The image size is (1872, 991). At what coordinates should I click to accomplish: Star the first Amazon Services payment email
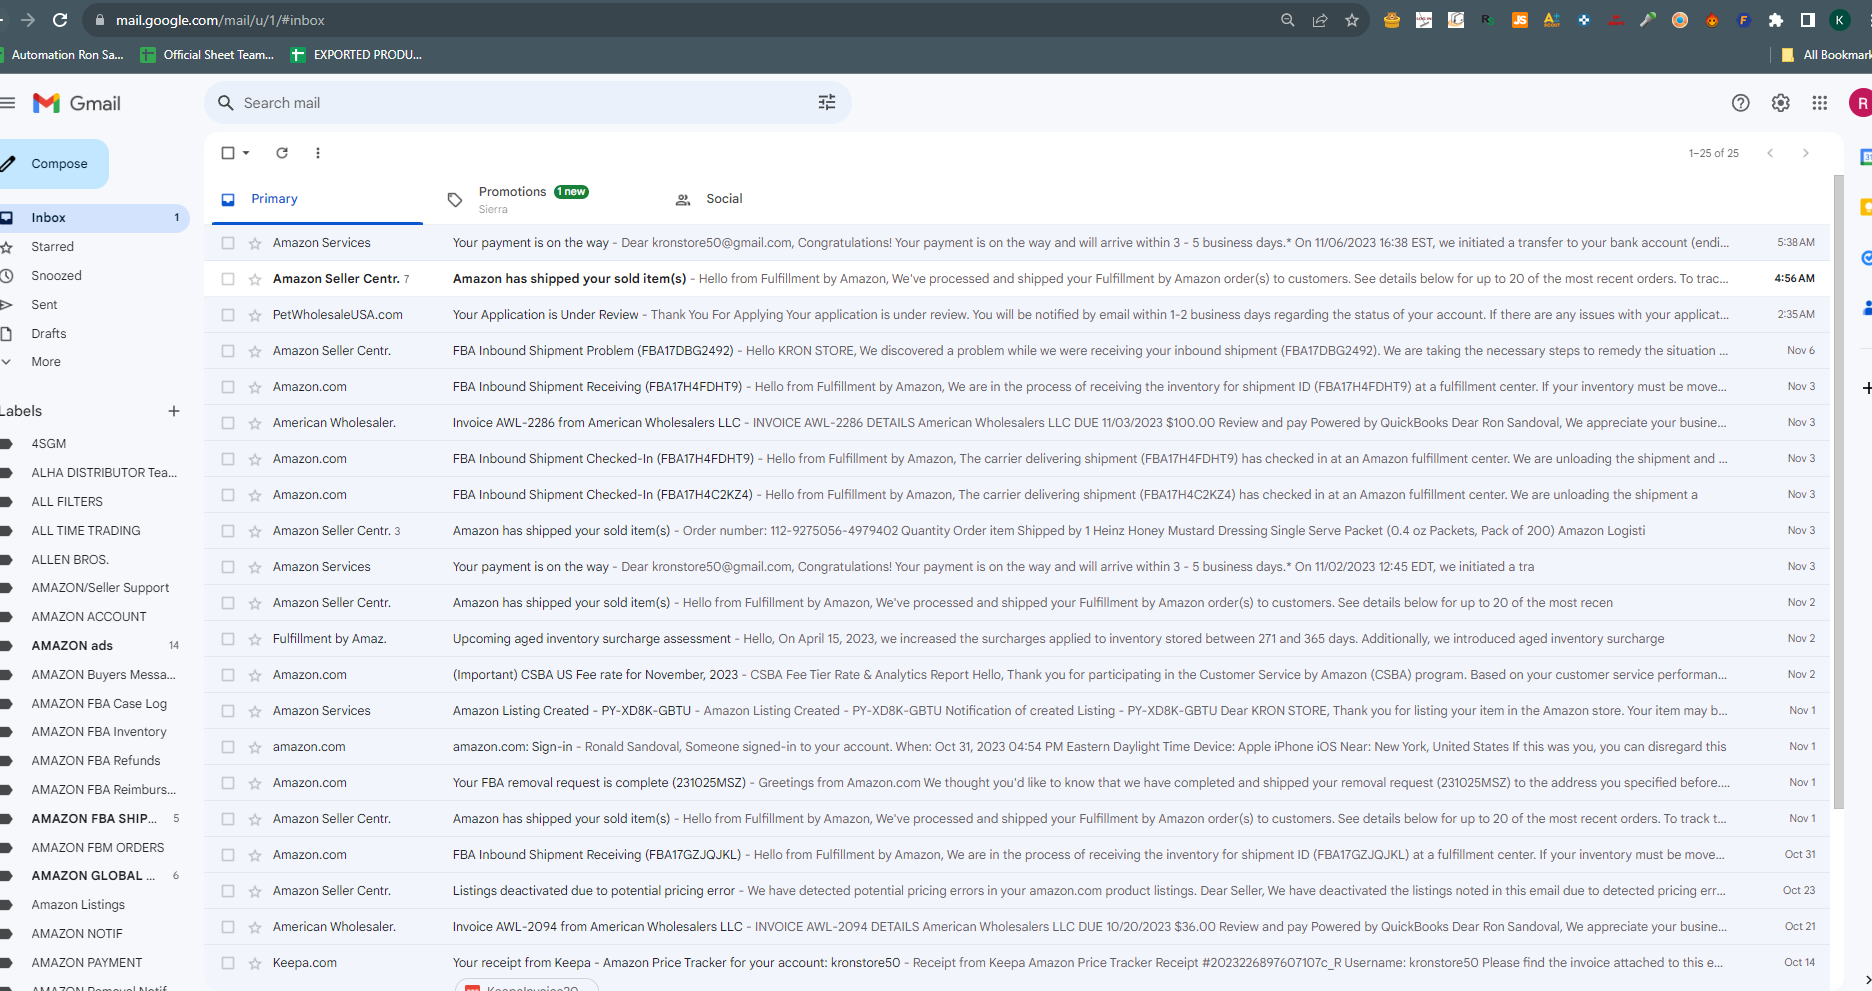pyautogui.click(x=255, y=243)
